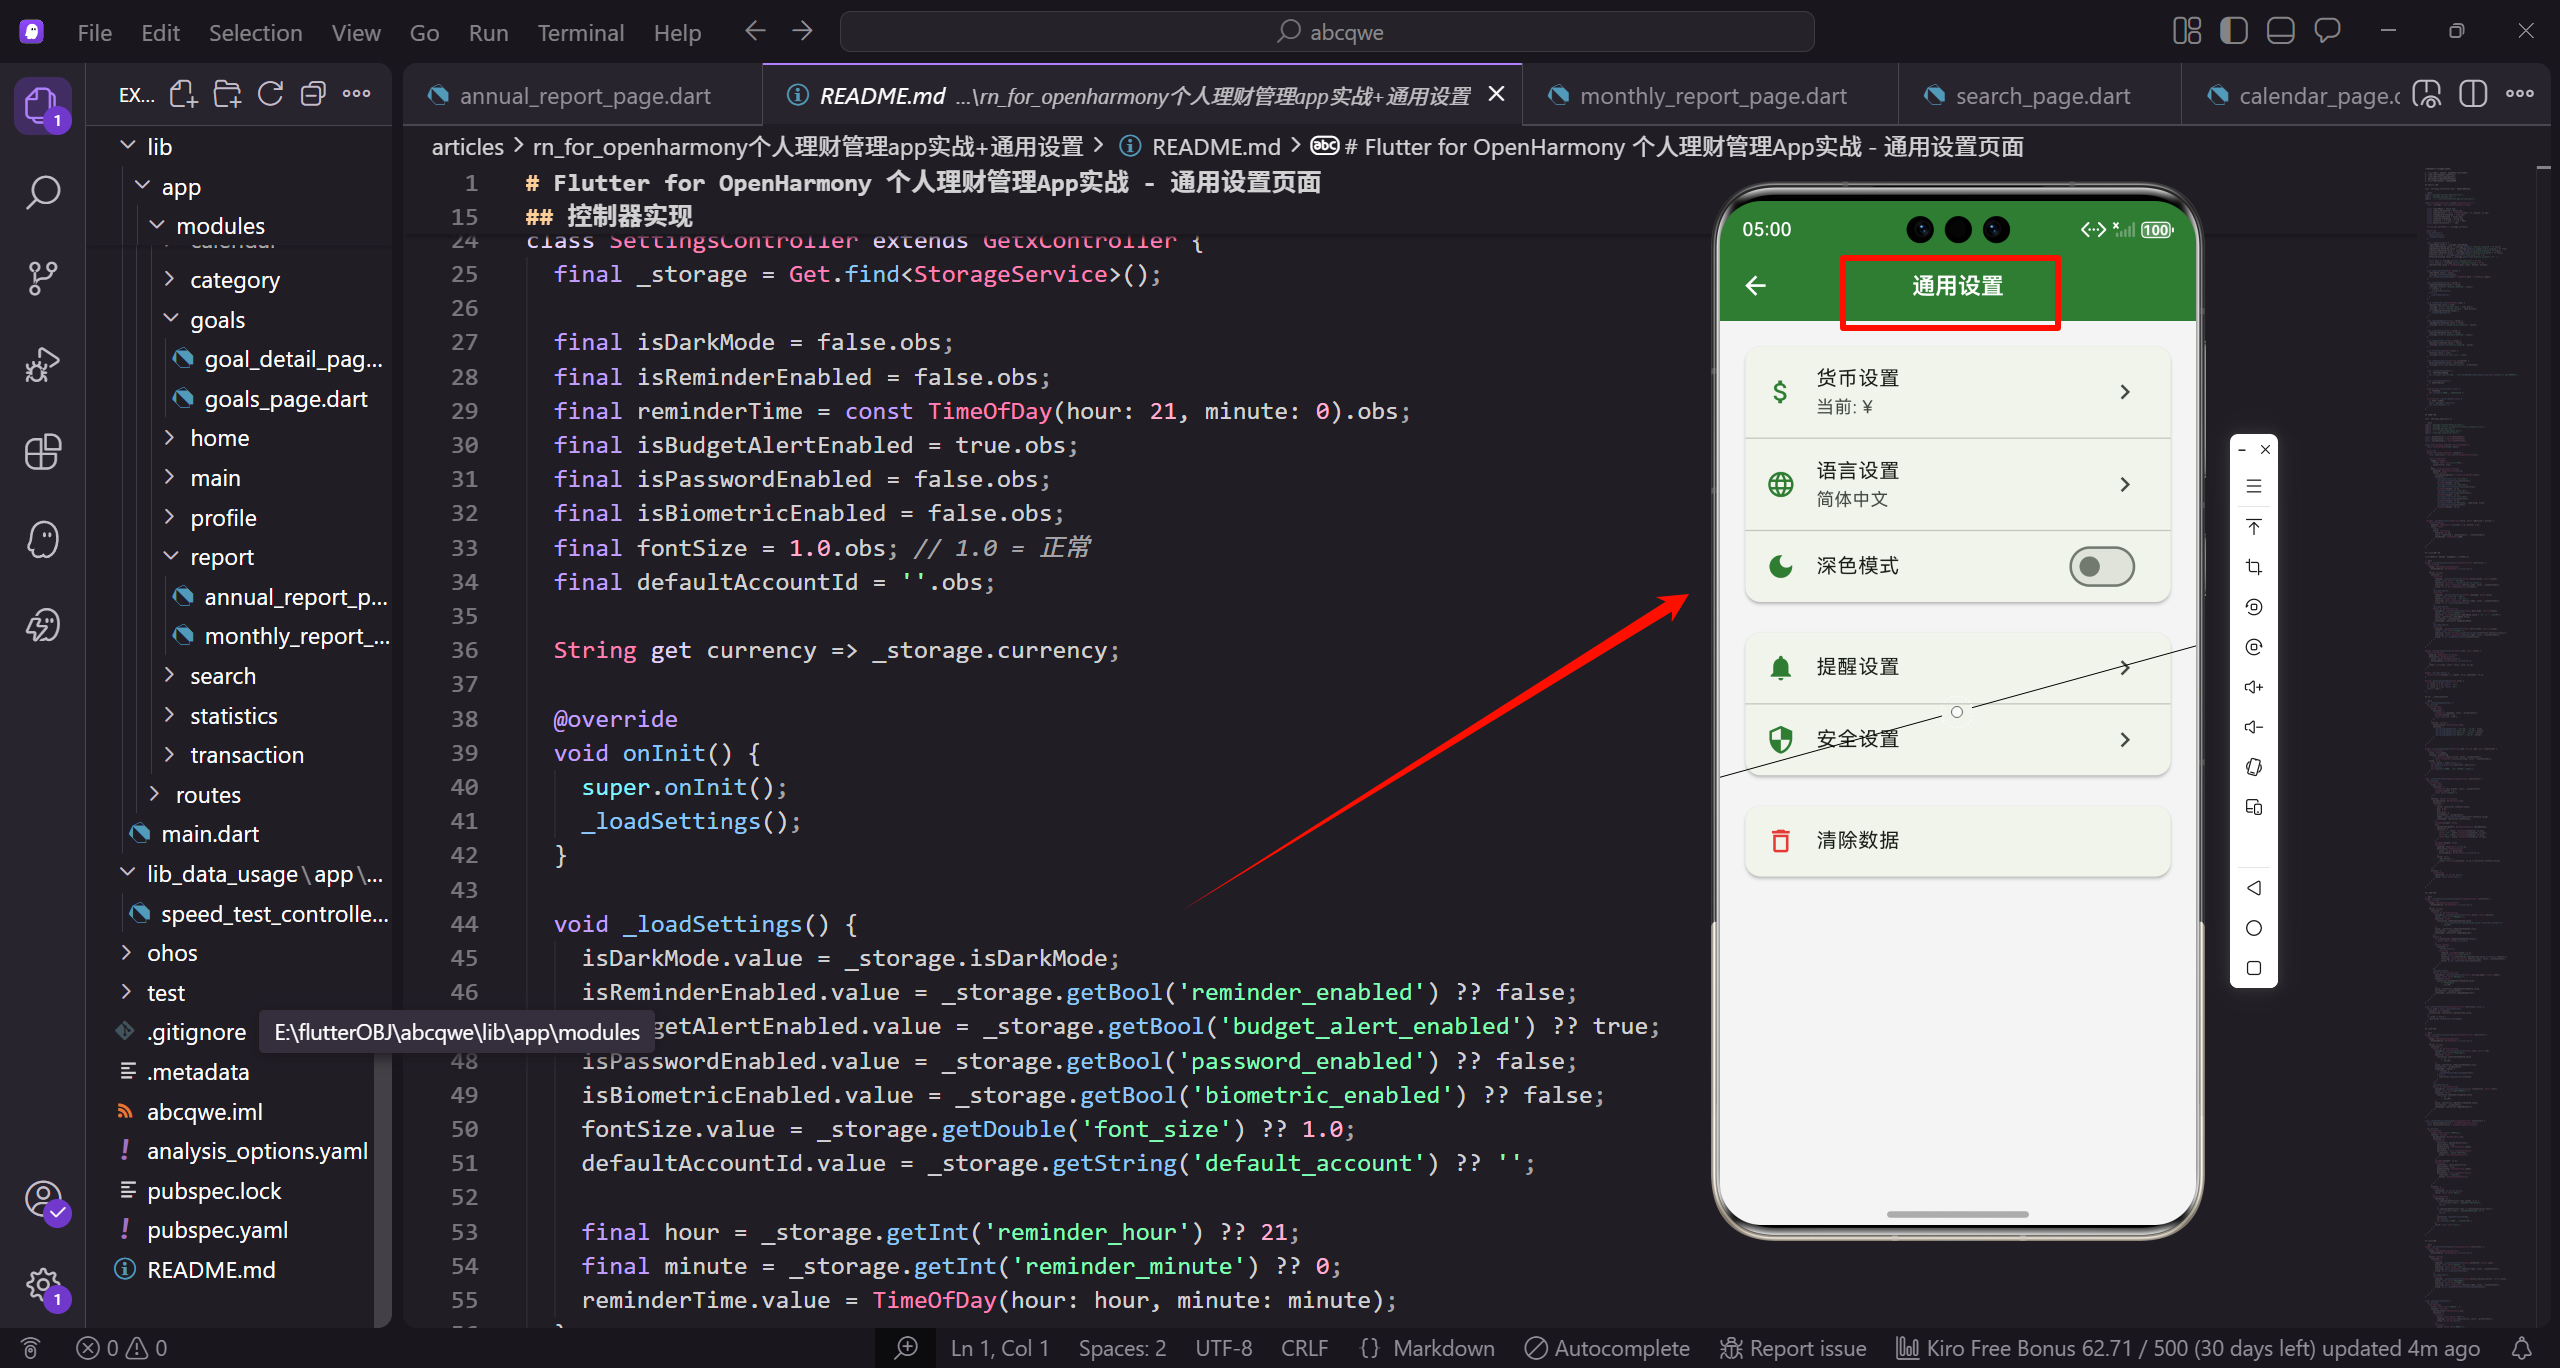This screenshot has width=2560, height=1368.
Task: Toggle the 深色模式 dark mode switch
Action: (x=2101, y=566)
